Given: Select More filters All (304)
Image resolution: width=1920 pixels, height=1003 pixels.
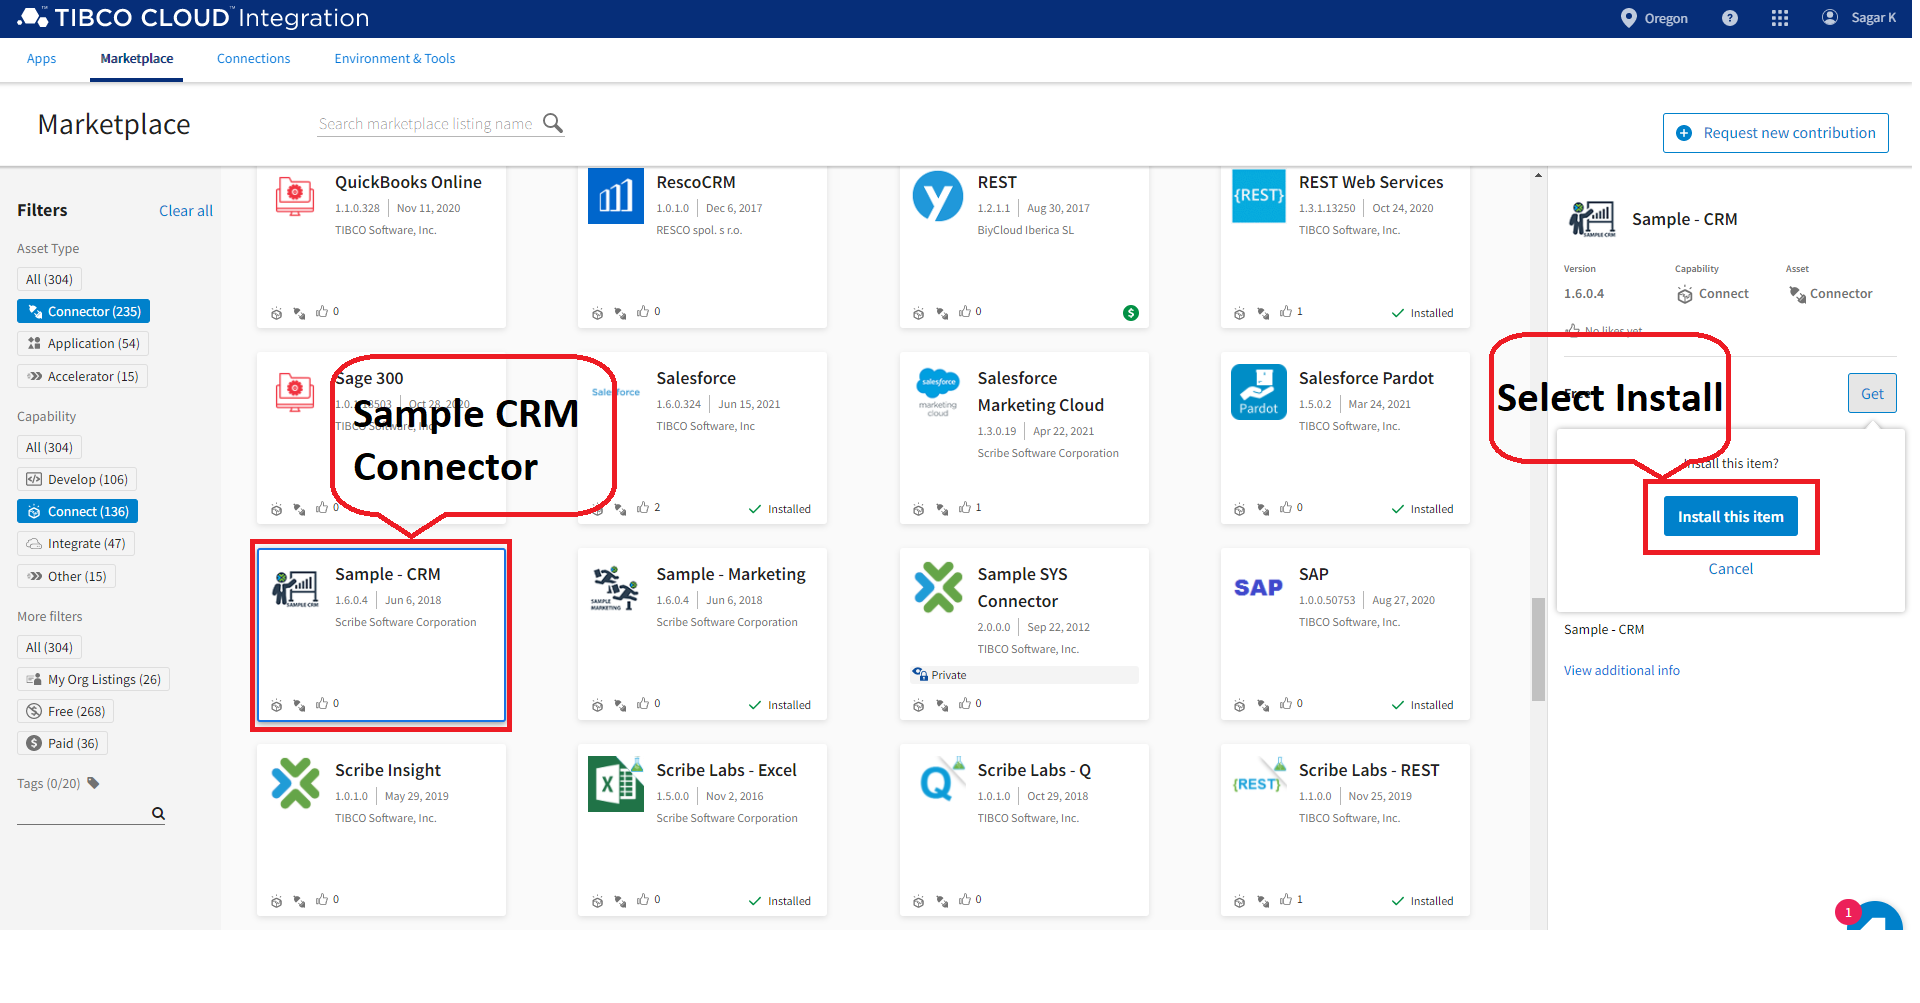Looking at the screenshot, I should (x=49, y=647).
